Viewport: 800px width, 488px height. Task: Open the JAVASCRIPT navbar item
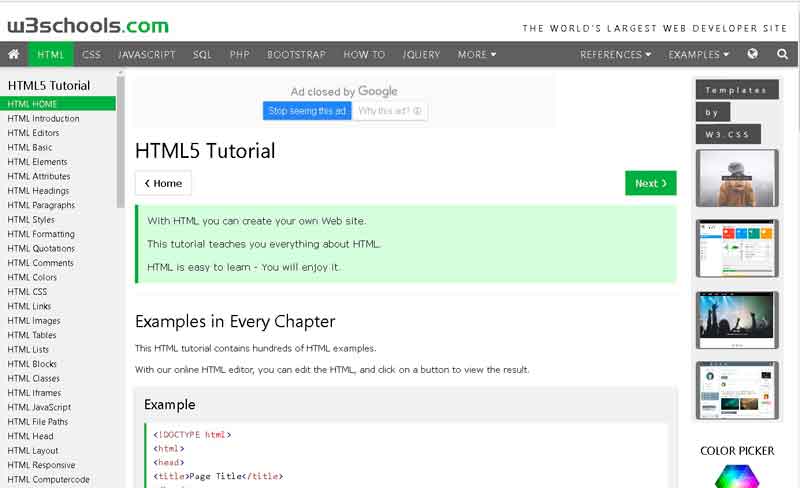coord(146,55)
